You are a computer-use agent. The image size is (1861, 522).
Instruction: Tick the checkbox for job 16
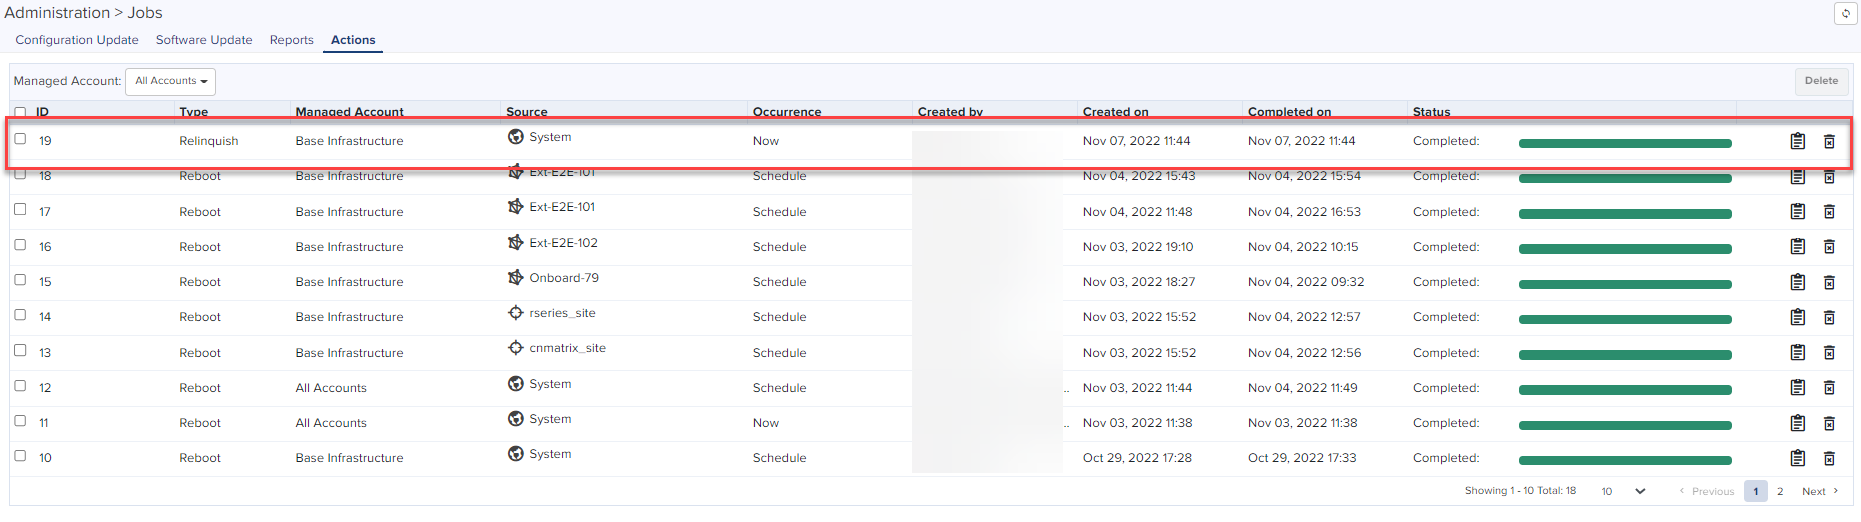20,245
